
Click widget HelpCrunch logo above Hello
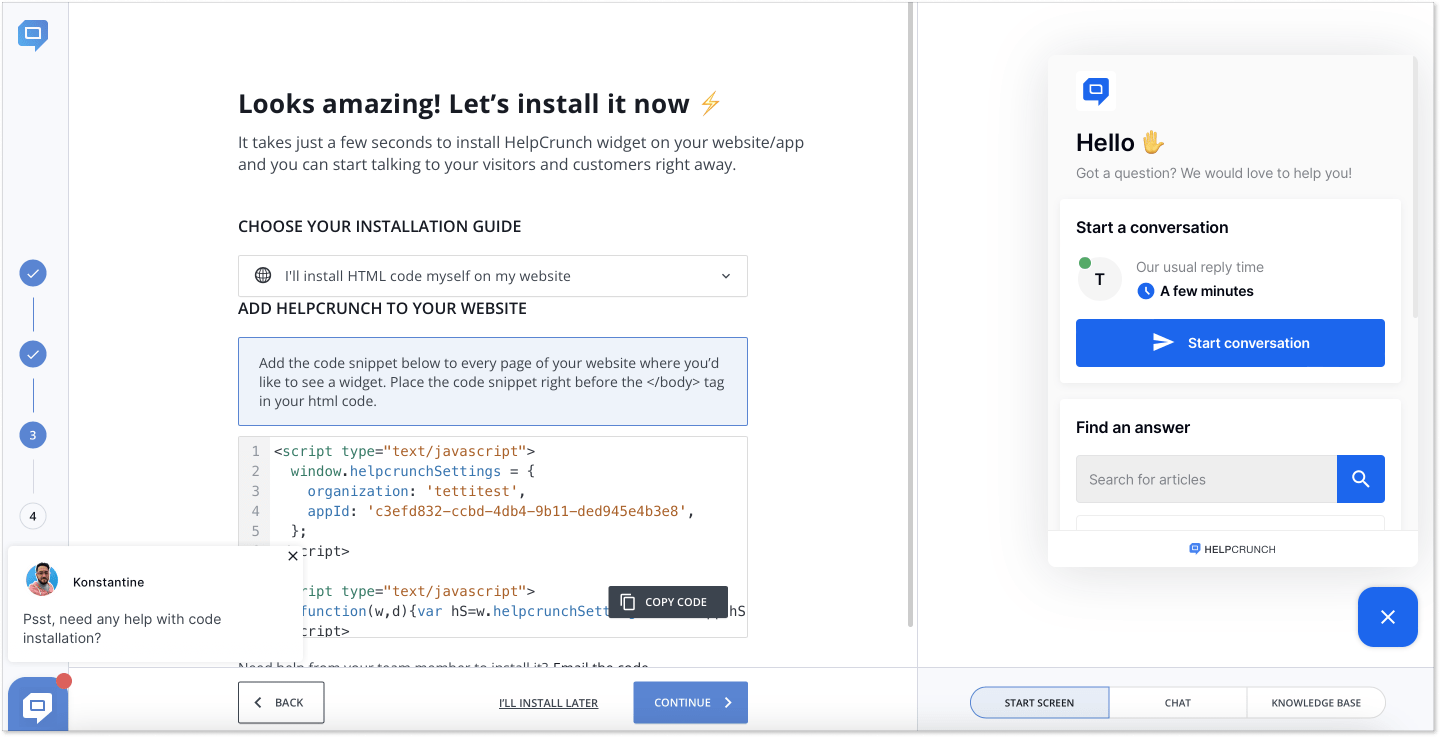point(1096,91)
